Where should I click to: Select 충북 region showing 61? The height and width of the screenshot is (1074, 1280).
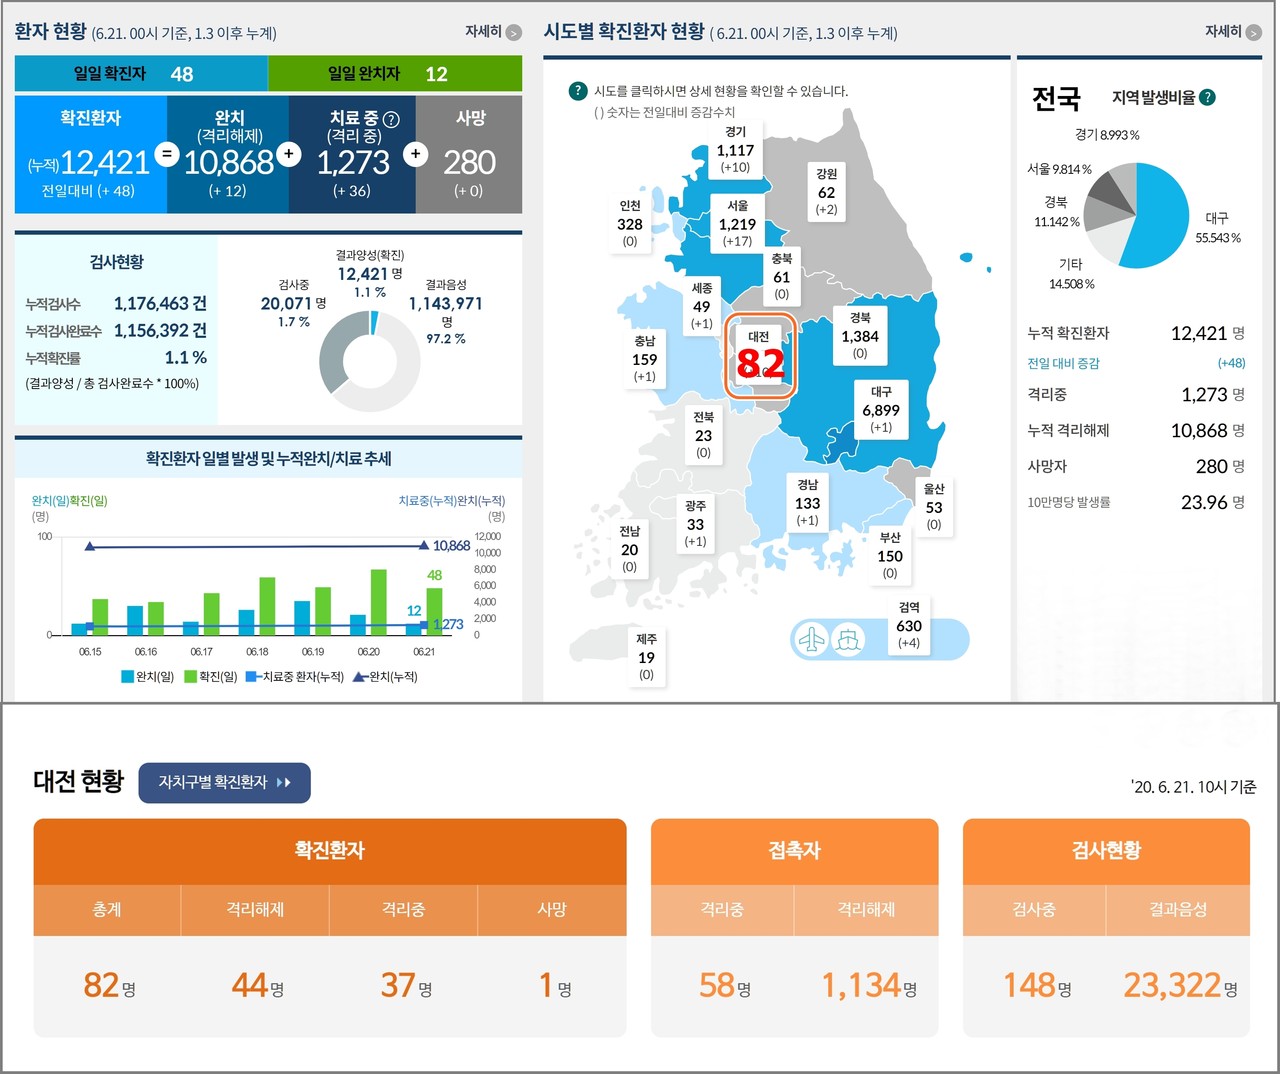(x=782, y=277)
